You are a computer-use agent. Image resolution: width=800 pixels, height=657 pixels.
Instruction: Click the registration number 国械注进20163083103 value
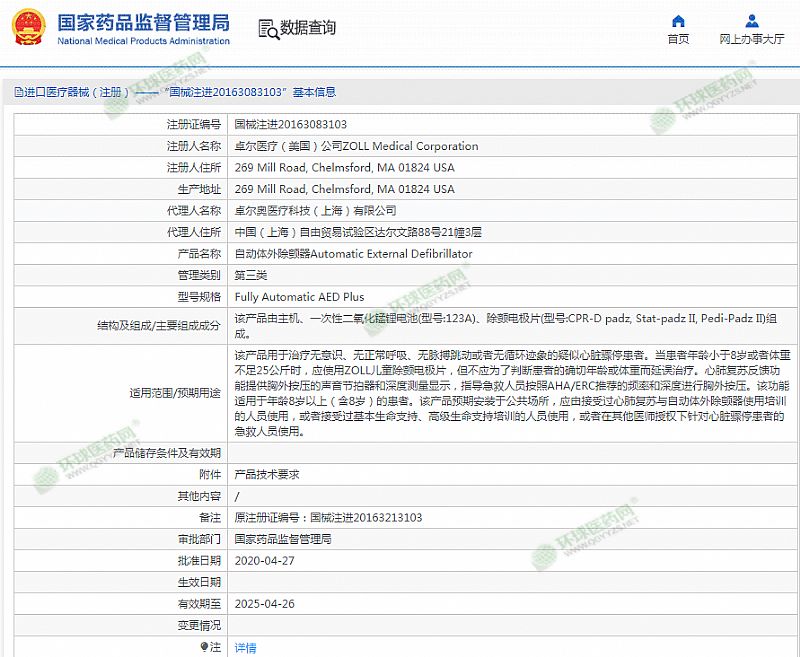290,125
